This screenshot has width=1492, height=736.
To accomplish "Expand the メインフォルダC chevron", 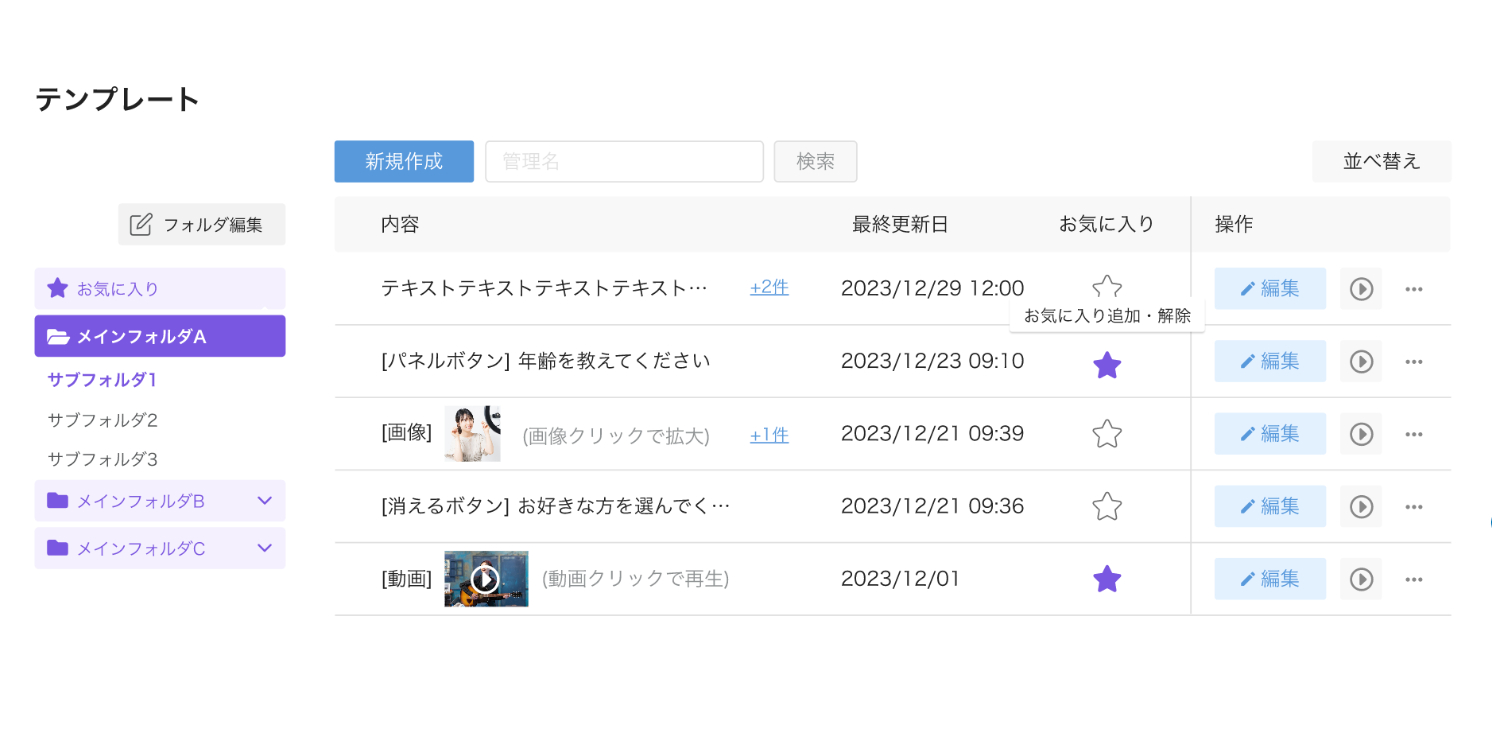I will pos(265,548).
